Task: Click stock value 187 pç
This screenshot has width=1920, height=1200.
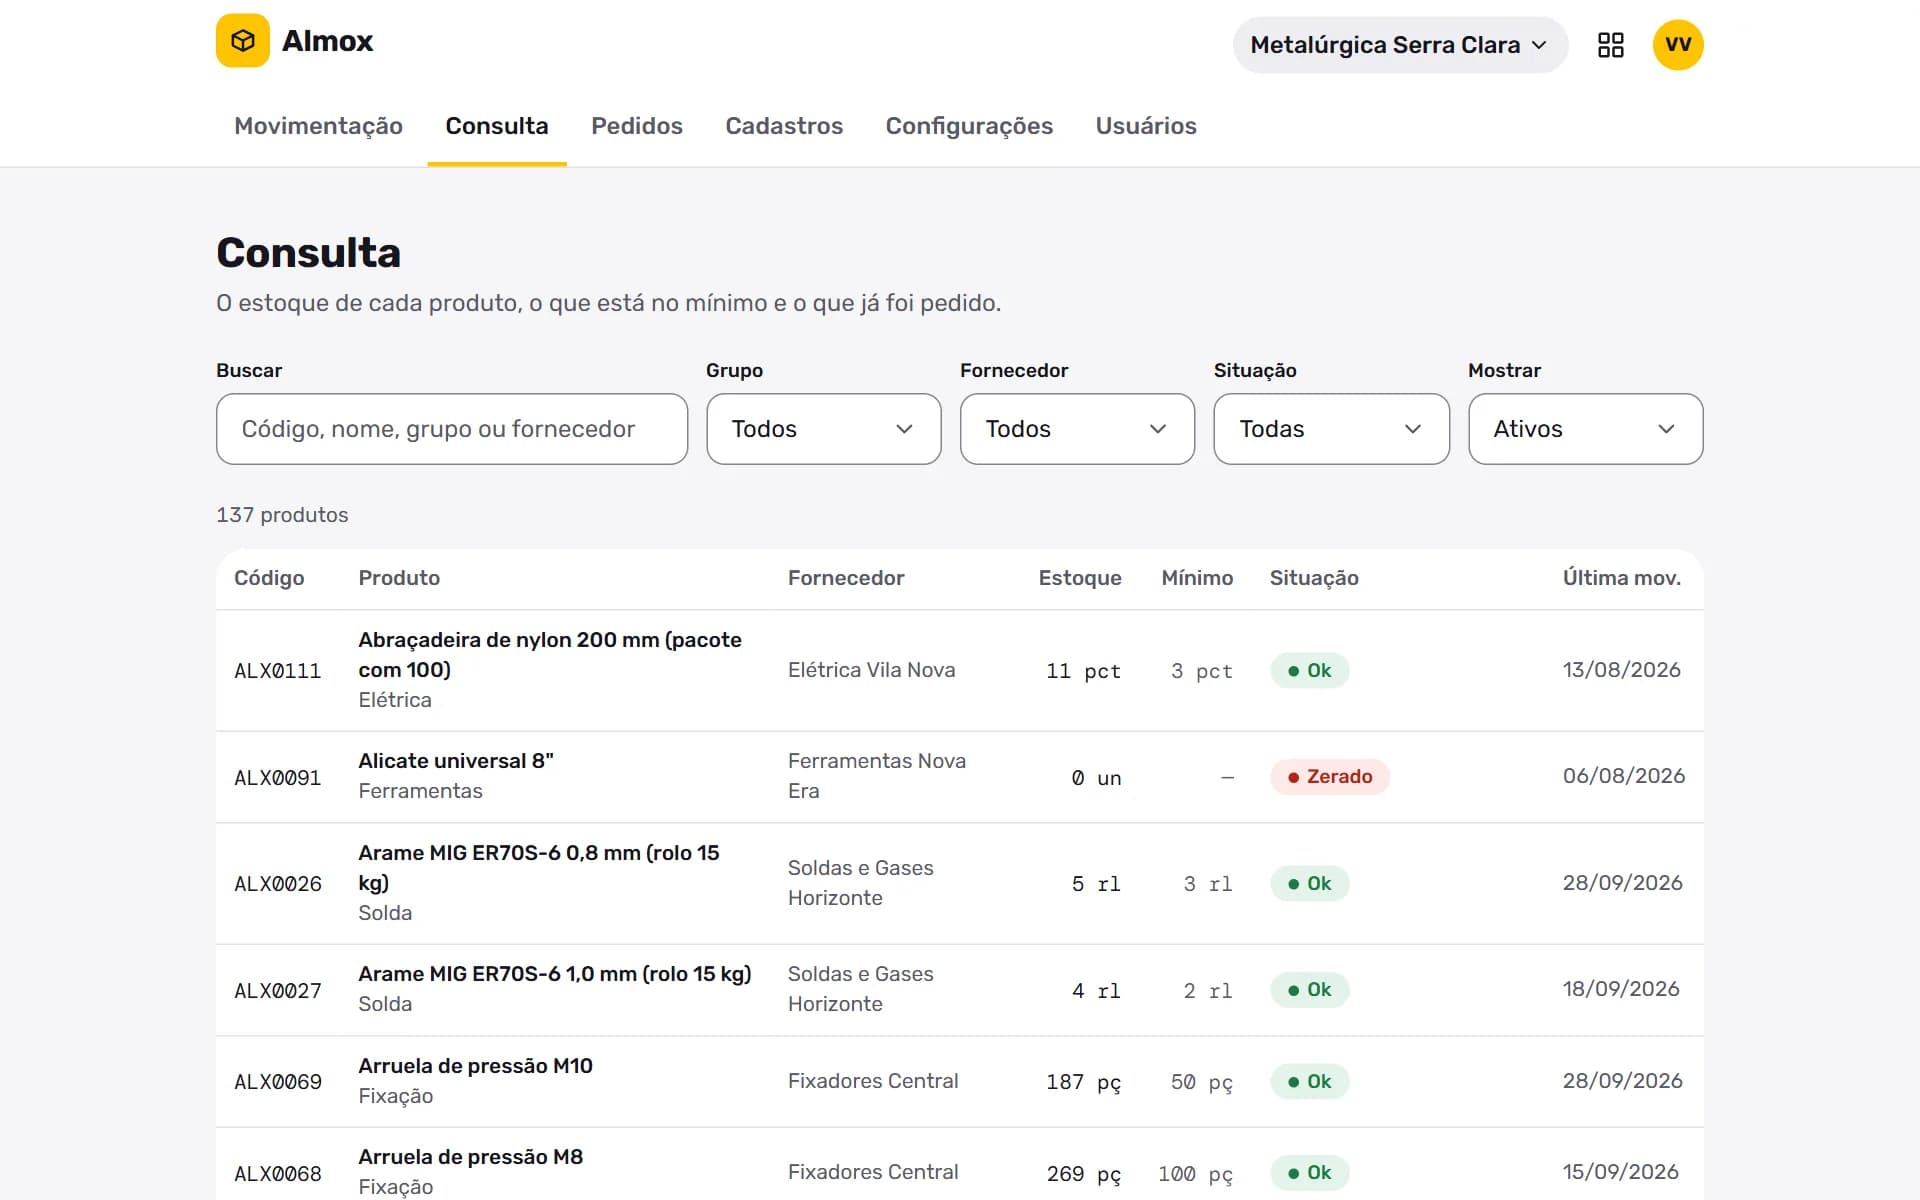Action: click(x=1083, y=1082)
